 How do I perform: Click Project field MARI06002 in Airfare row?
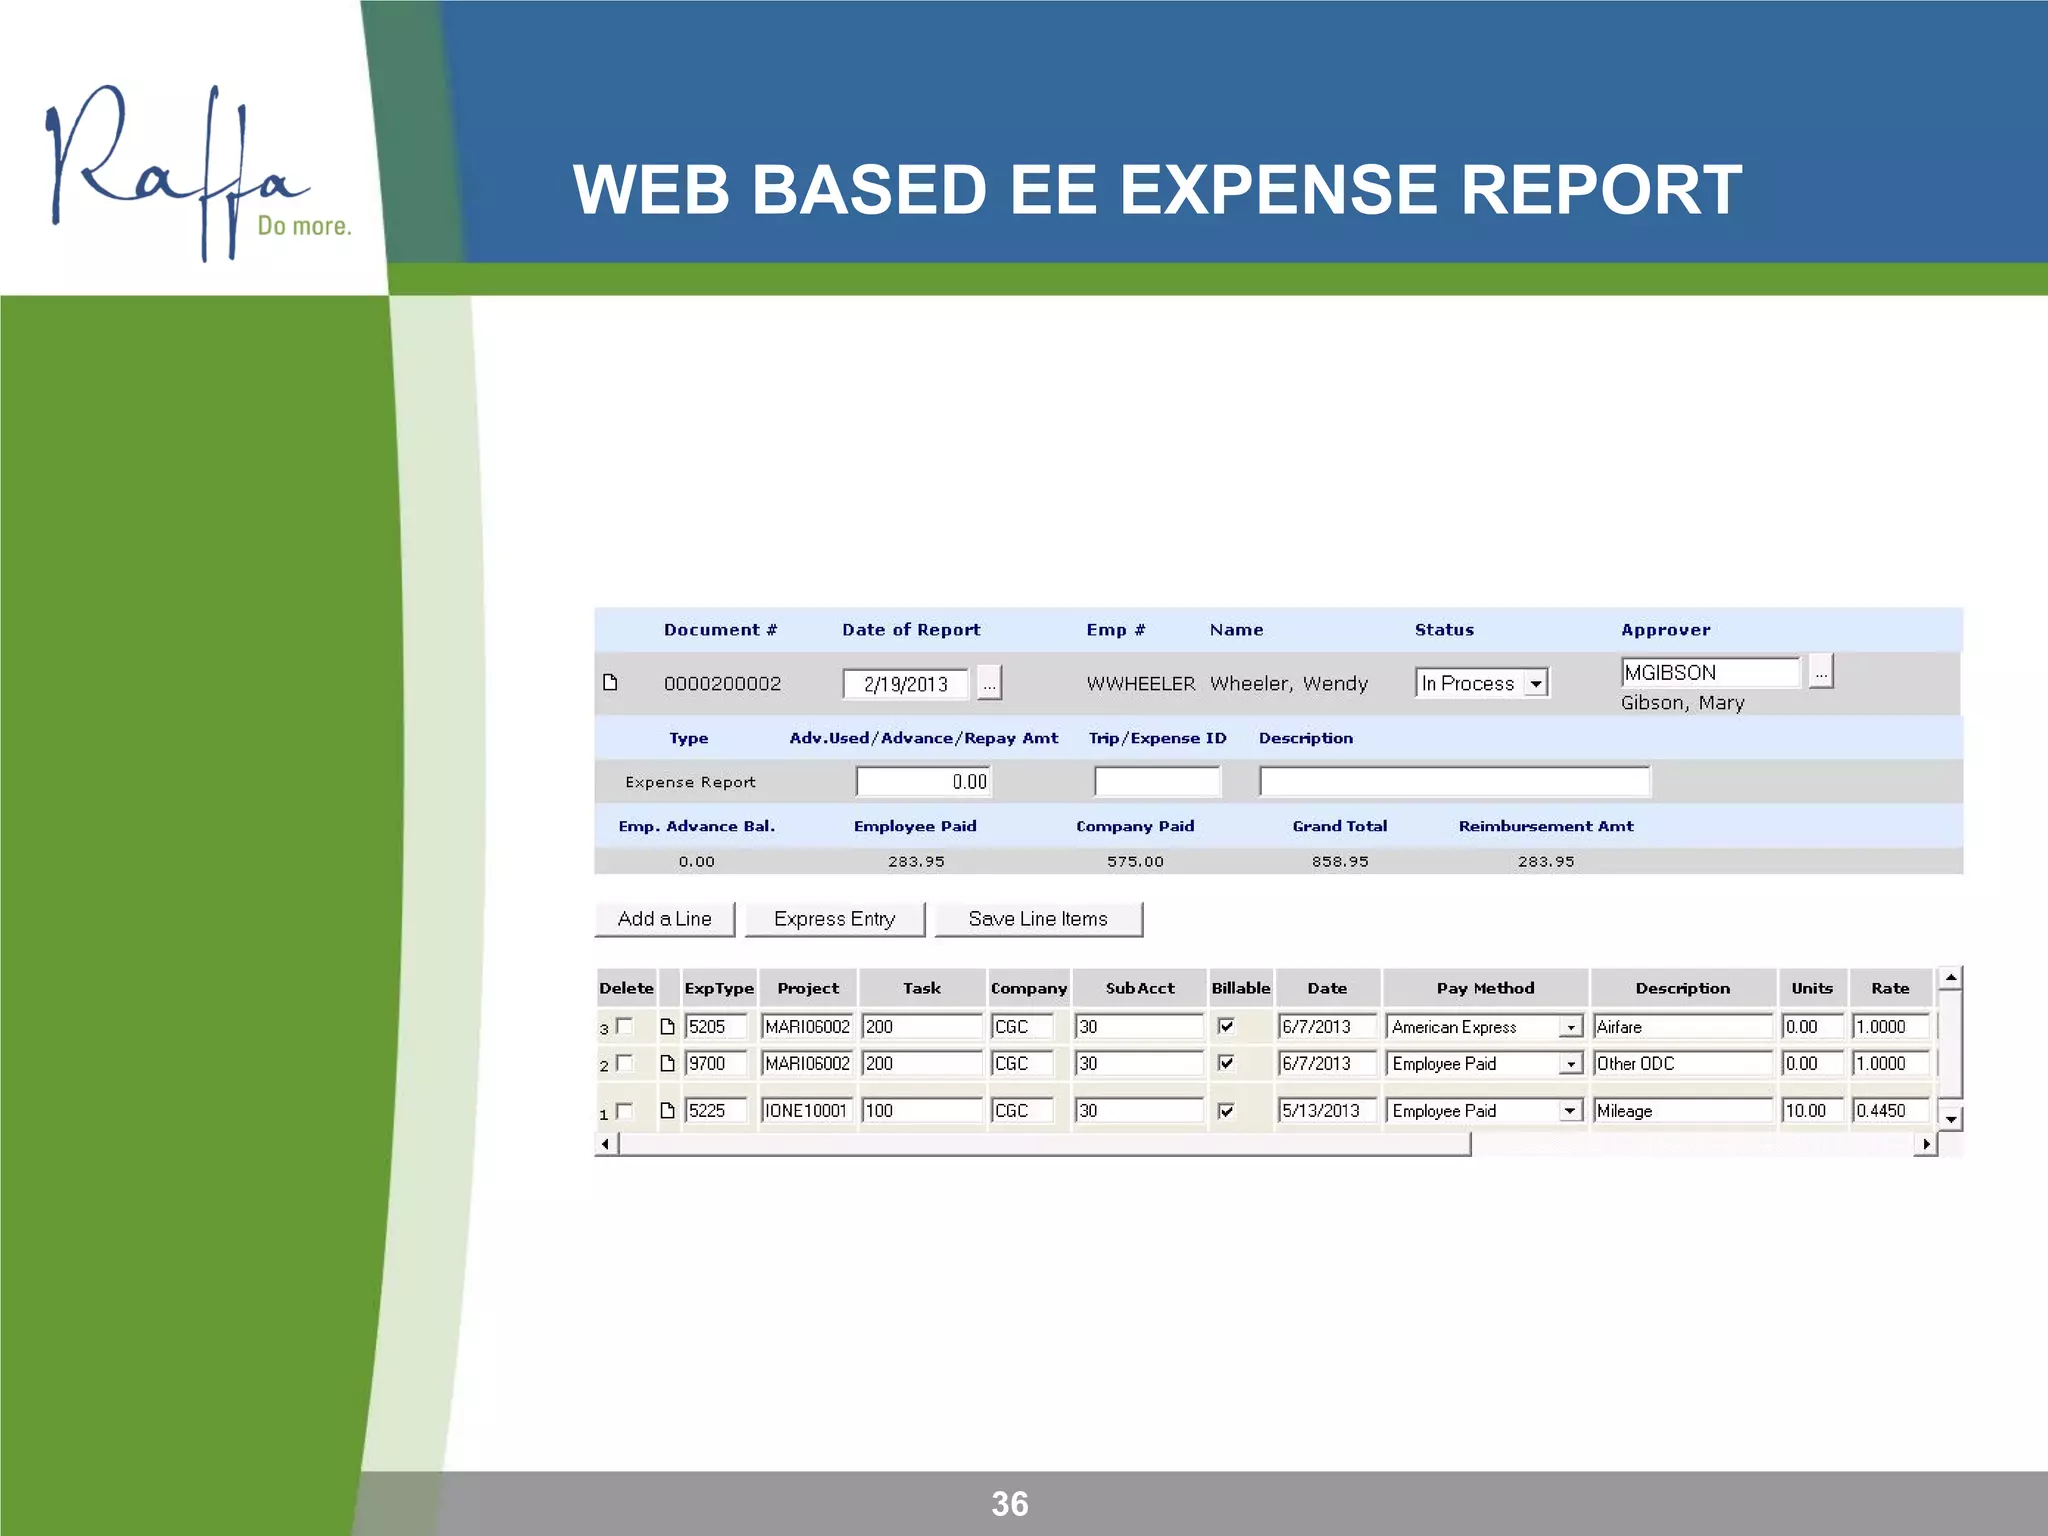(807, 1027)
